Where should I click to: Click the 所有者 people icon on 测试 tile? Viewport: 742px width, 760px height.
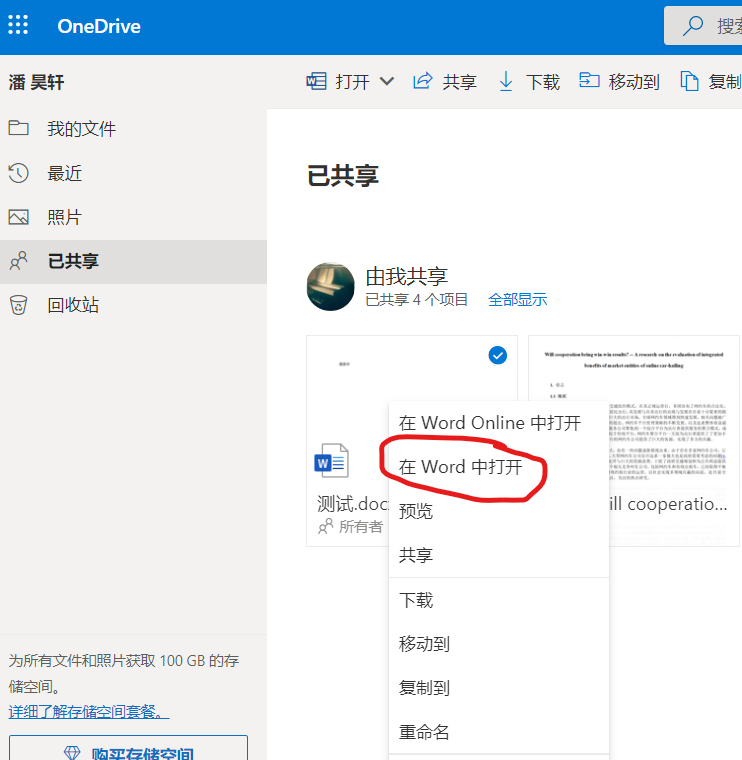click(326, 526)
